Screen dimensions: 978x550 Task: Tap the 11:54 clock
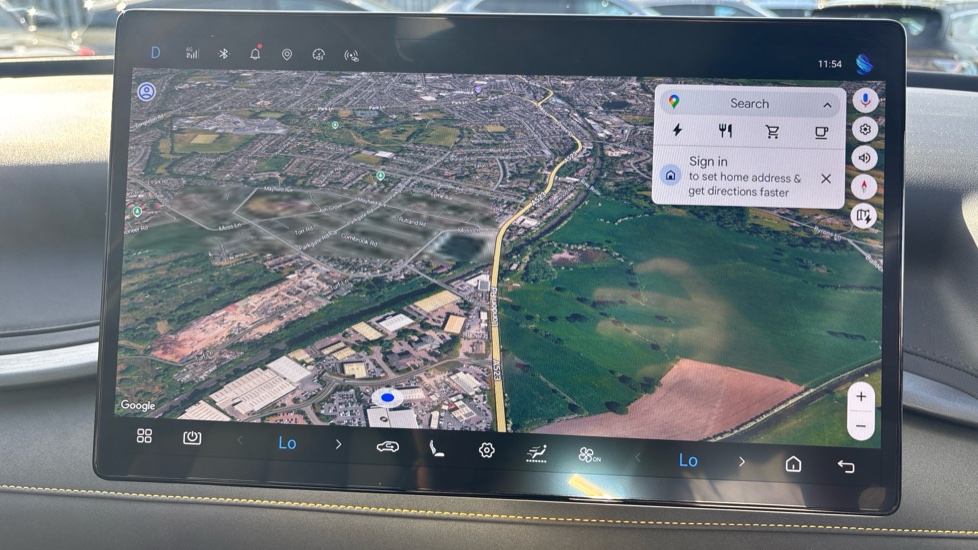830,64
